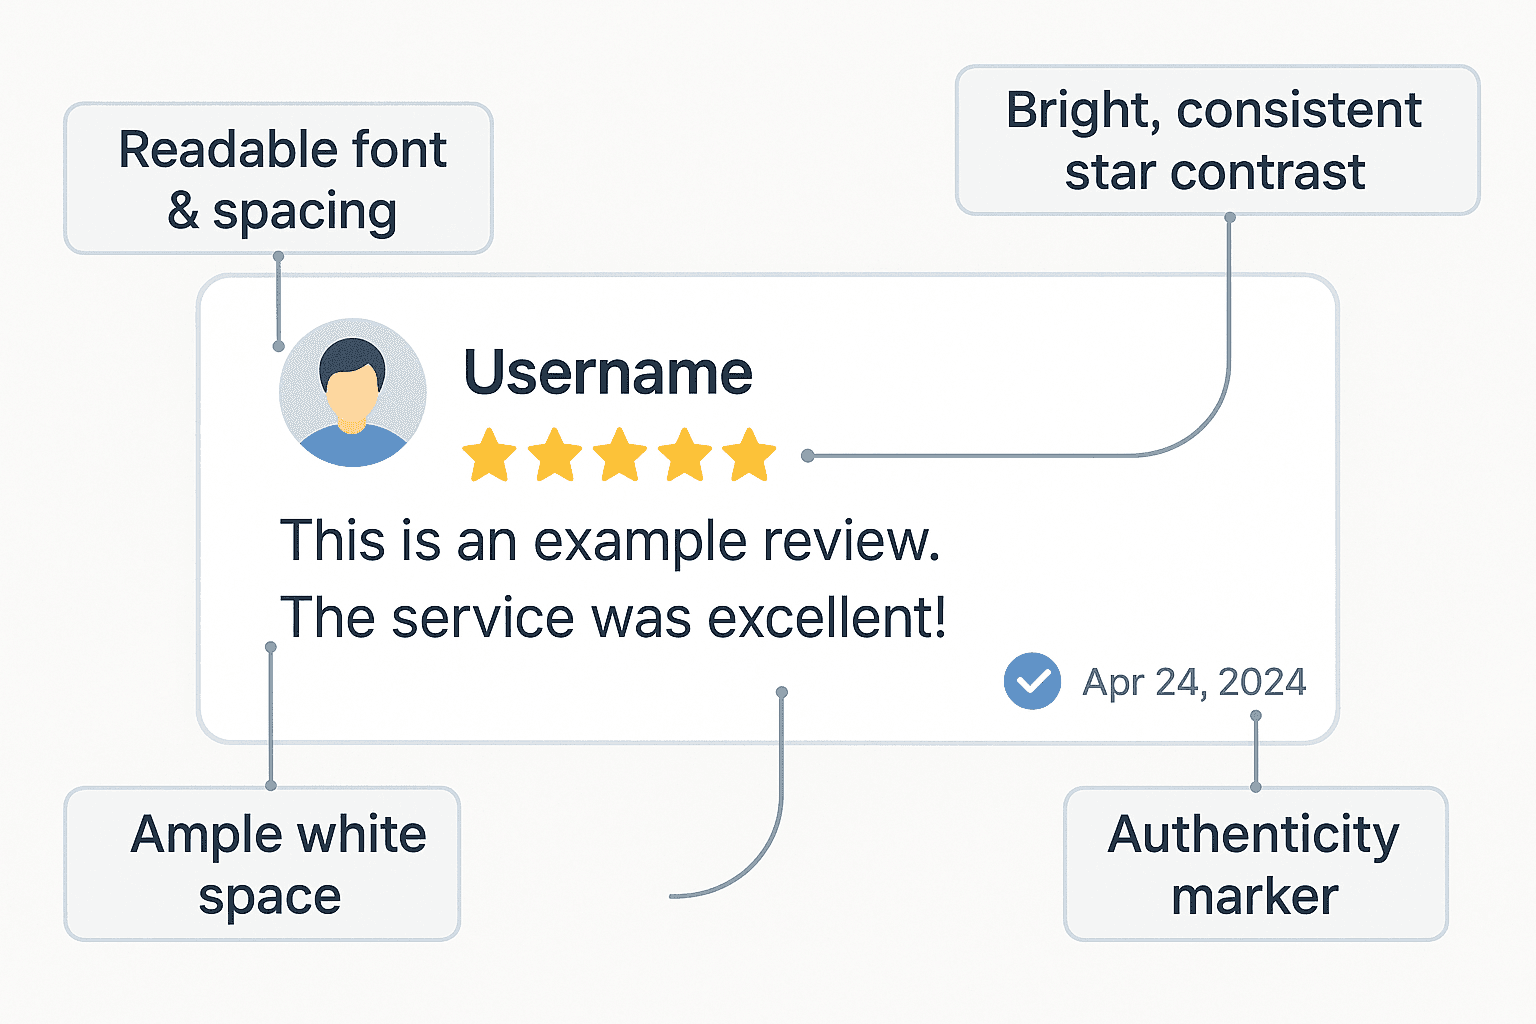Tap the checkmark inside the blue circle
This screenshot has width=1536, height=1024.
1032,681
